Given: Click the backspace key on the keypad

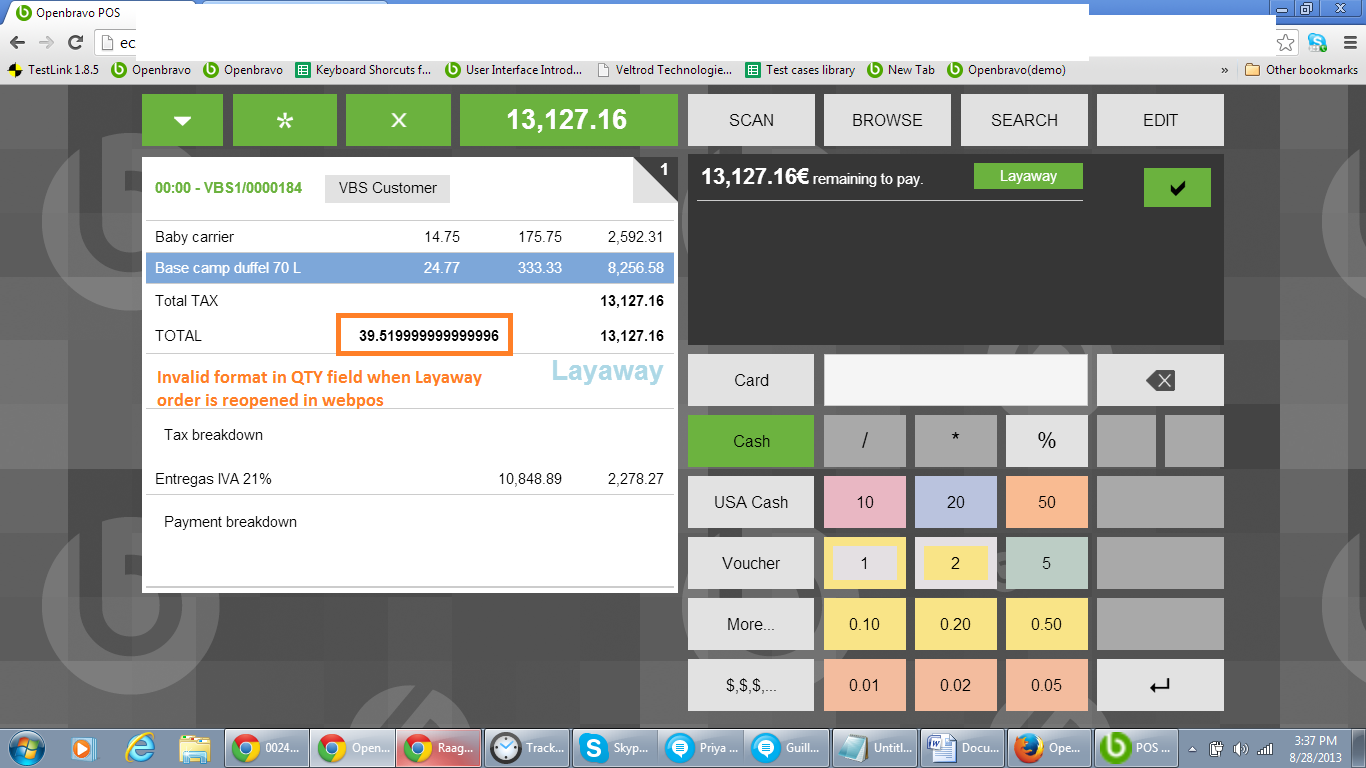Looking at the screenshot, I should 1160,380.
